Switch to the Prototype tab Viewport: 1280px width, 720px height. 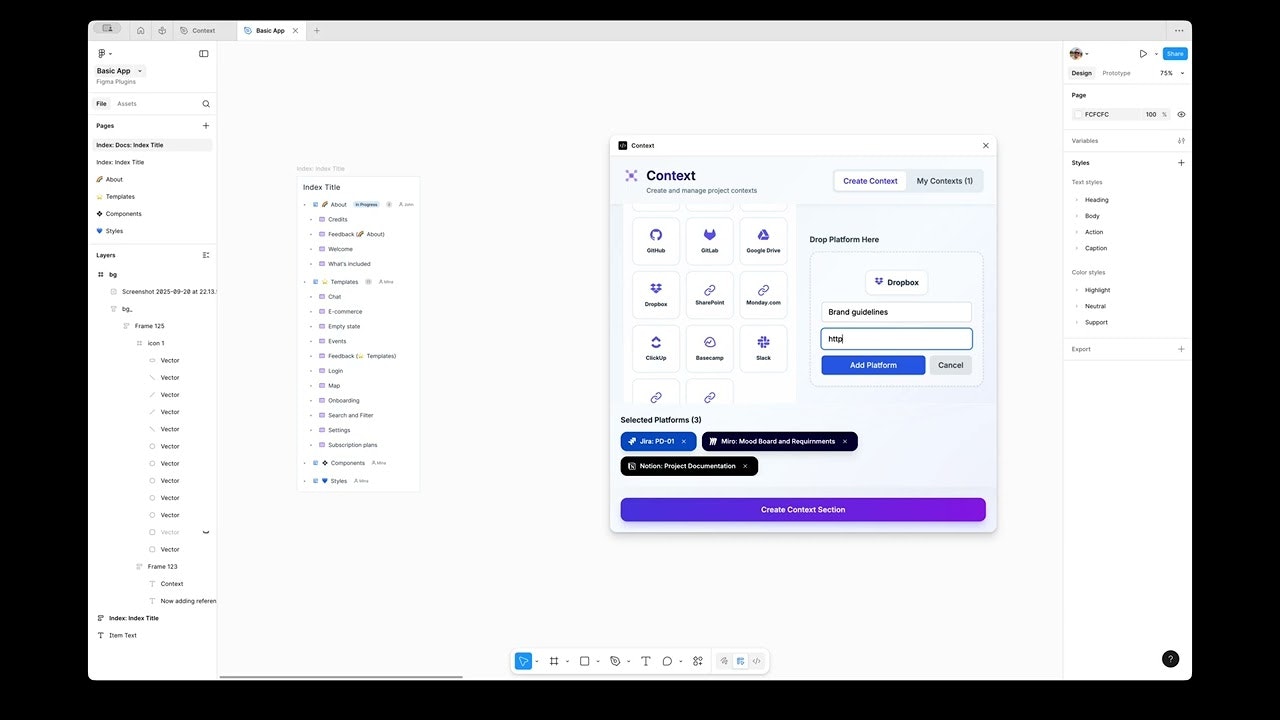point(1116,72)
